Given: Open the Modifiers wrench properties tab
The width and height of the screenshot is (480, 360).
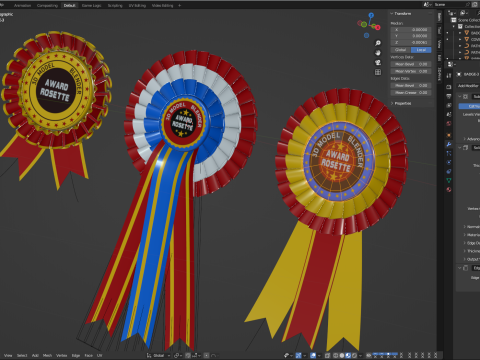Looking at the screenshot, I should 449,144.
